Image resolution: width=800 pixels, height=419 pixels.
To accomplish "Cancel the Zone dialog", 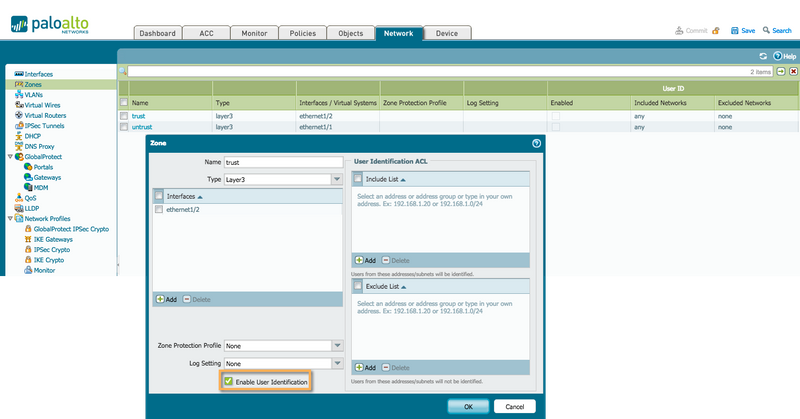I will tap(515, 407).
